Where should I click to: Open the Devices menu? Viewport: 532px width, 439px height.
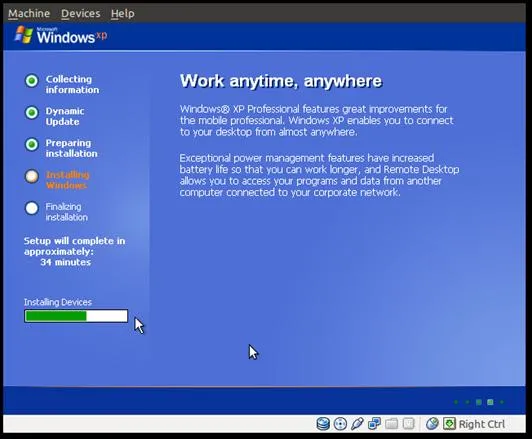pos(81,14)
